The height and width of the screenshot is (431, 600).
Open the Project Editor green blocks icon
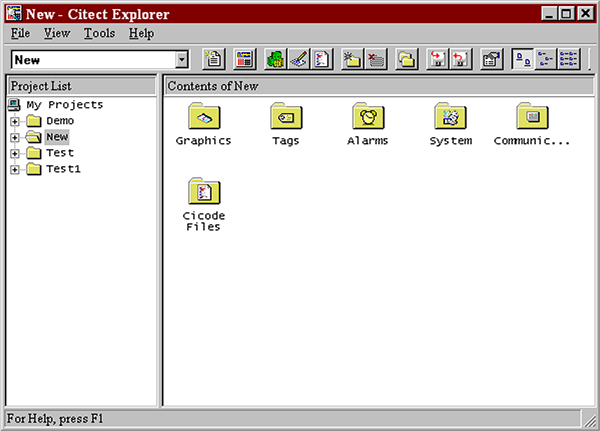point(276,59)
